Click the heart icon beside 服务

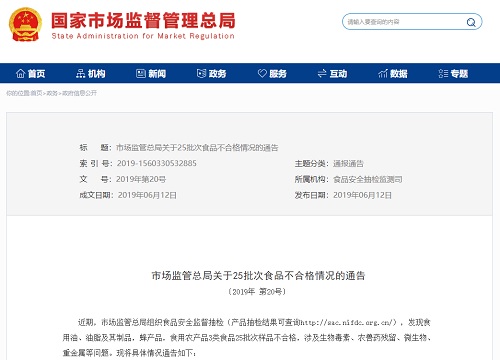click(262, 73)
